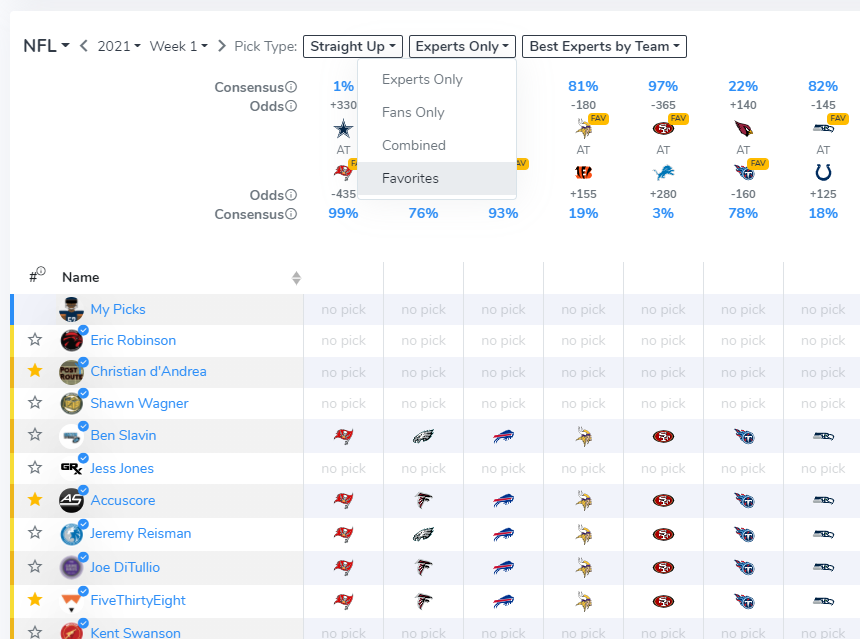The height and width of the screenshot is (639, 860).
Task: Click Jeremy Reisman's Bills pick
Action: pyautogui.click(x=503, y=534)
